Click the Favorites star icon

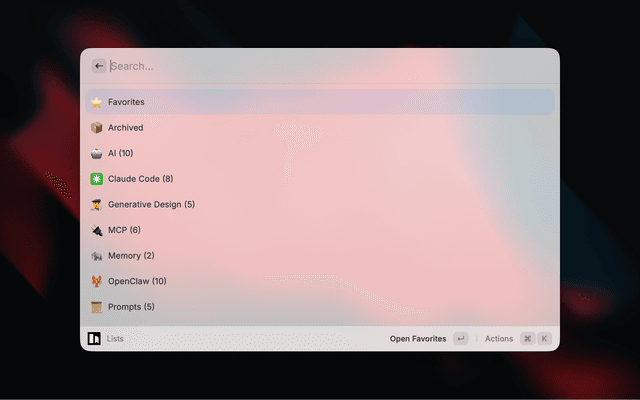(x=96, y=102)
